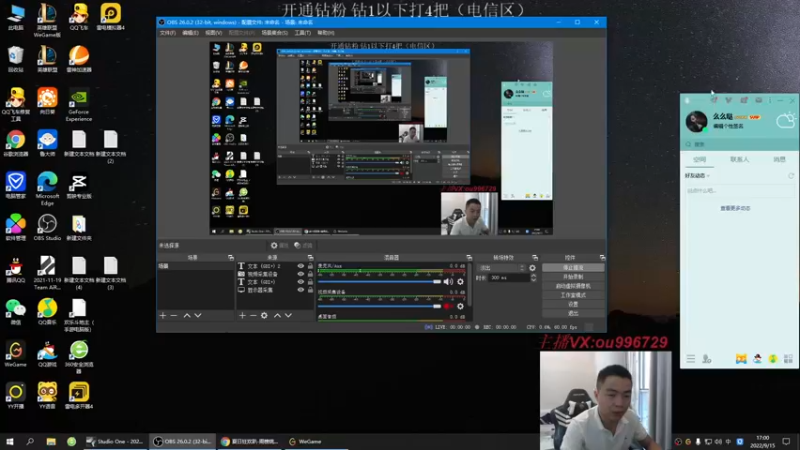Pop out the Sources dock panel

[x=310, y=258]
